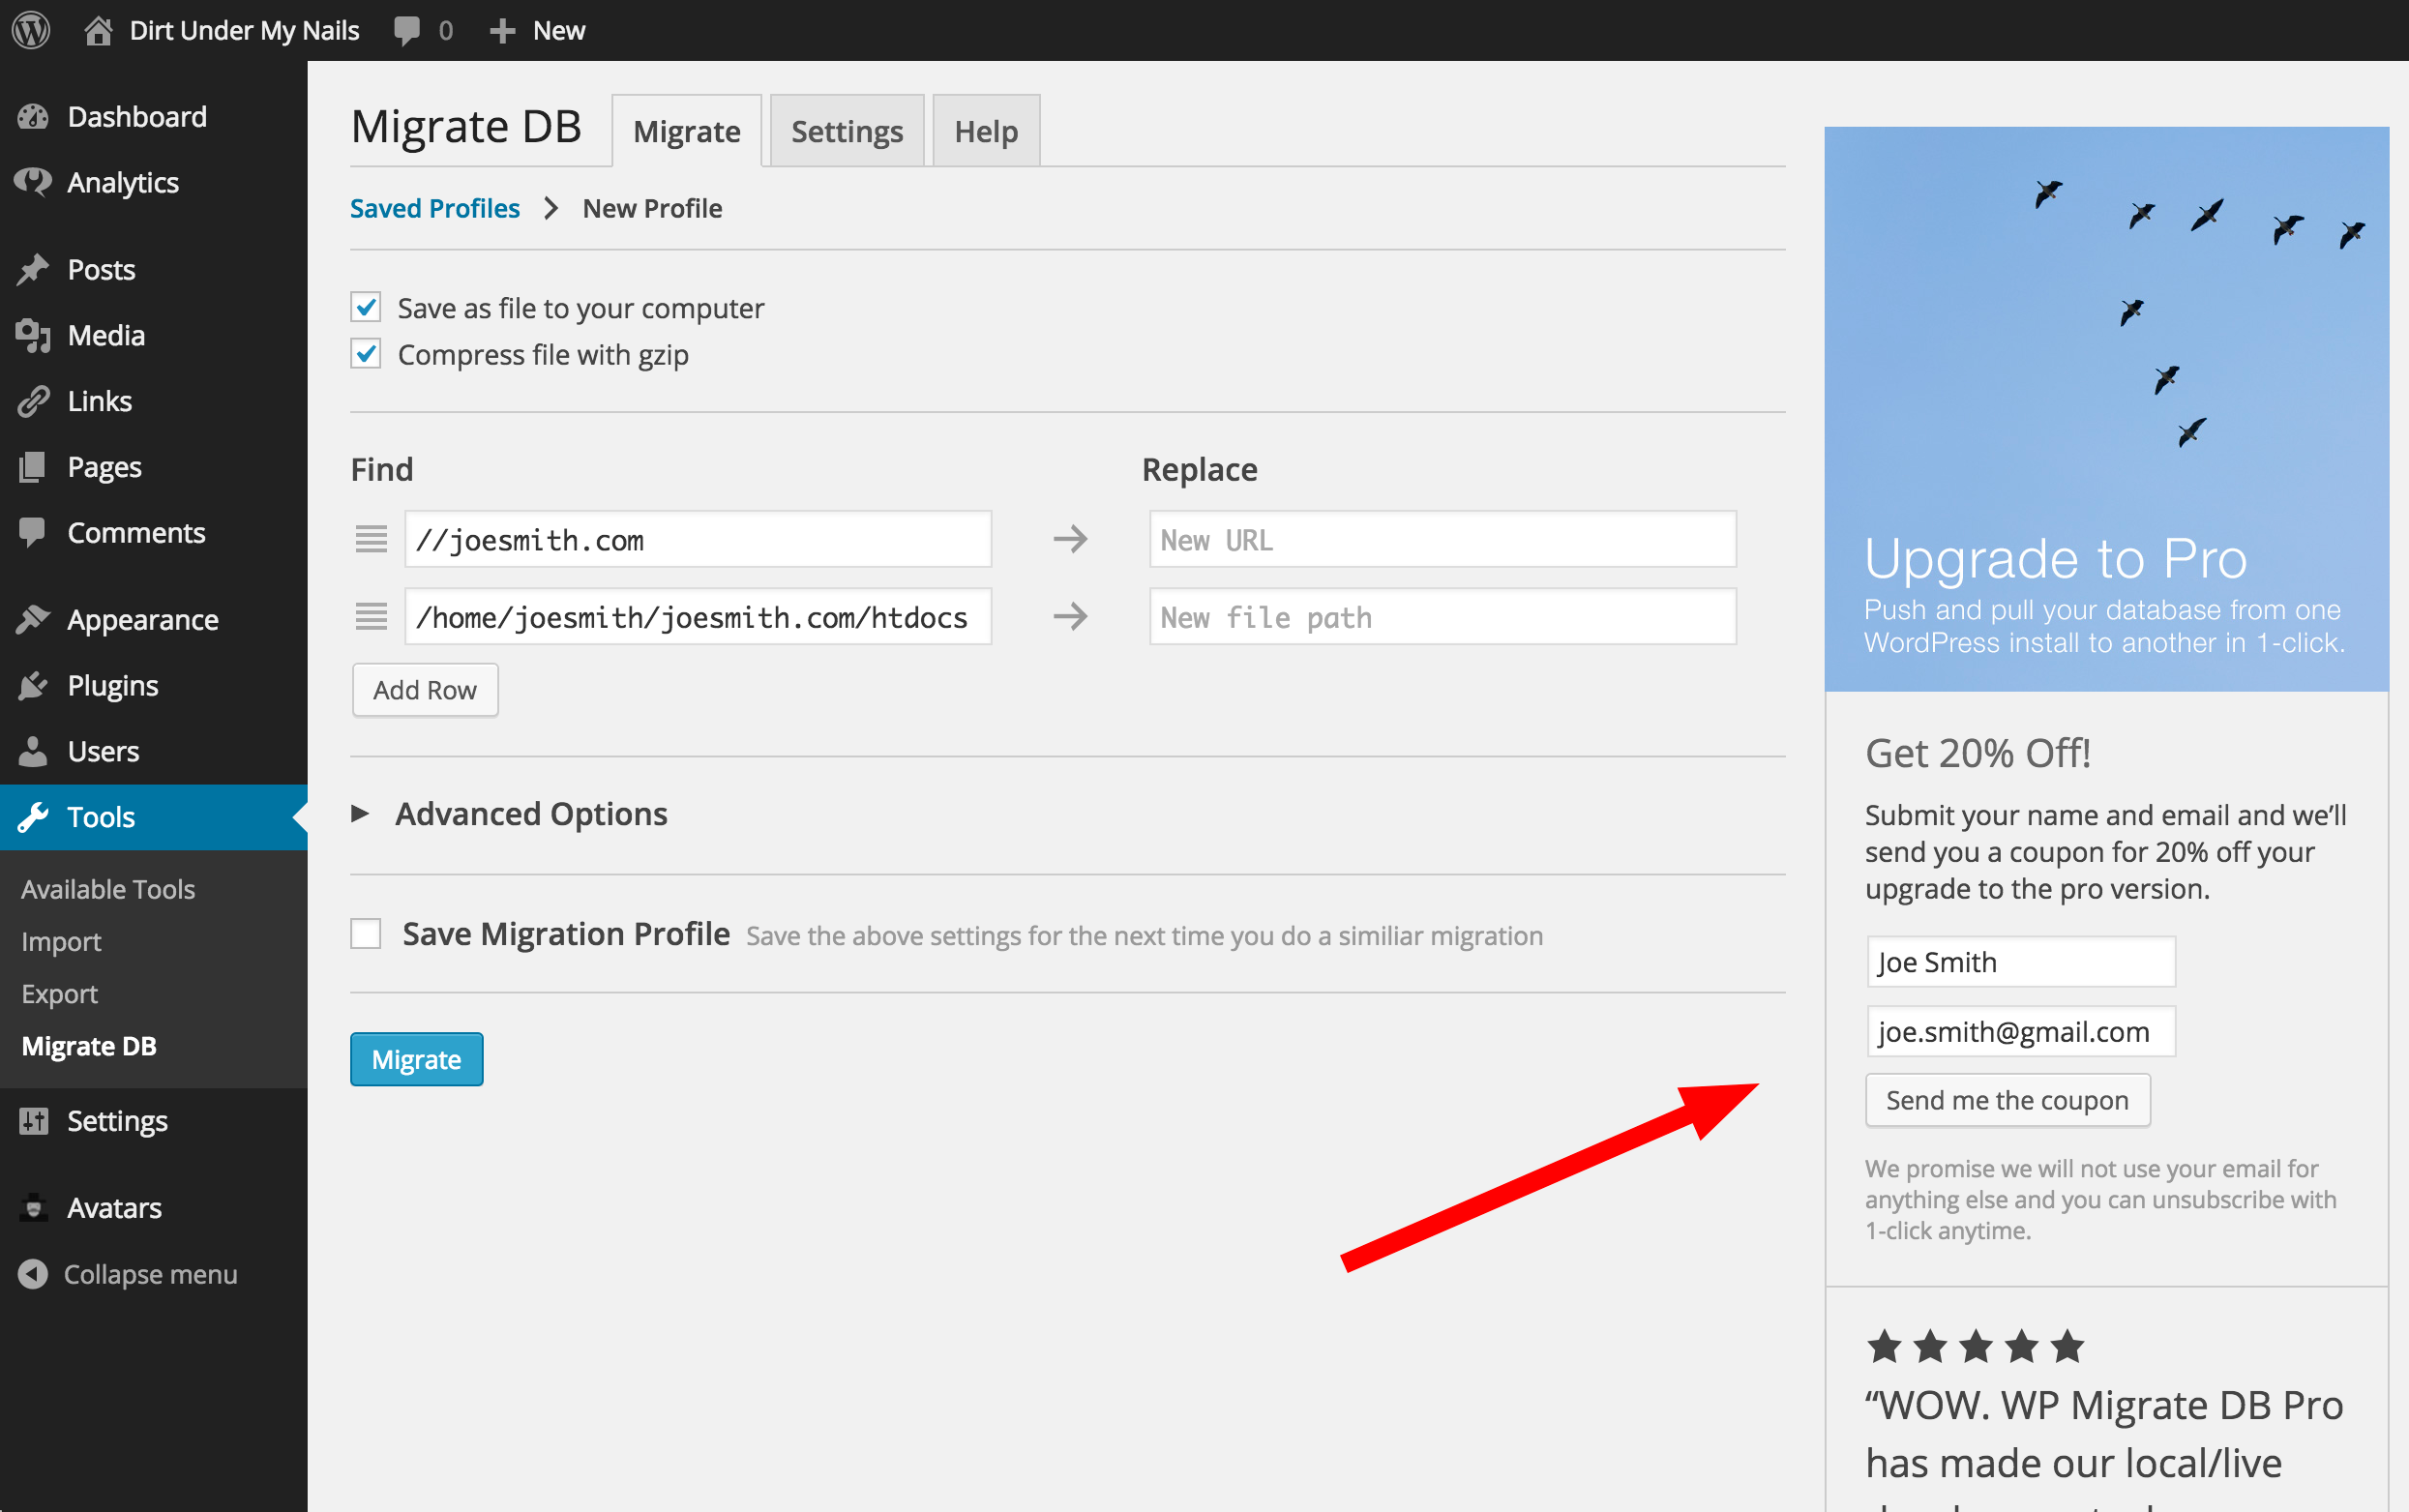The width and height of the screenshot is (2409, 1512).
Task: Click the Joe Smith name field
Action: tap(2020, 962)
